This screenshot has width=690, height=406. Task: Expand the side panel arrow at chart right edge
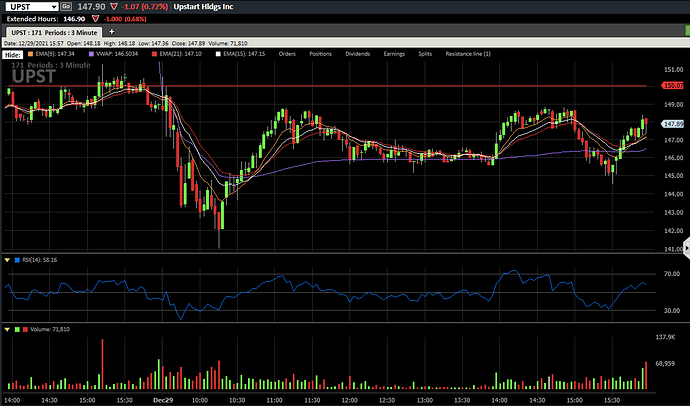tap(686, 248)
